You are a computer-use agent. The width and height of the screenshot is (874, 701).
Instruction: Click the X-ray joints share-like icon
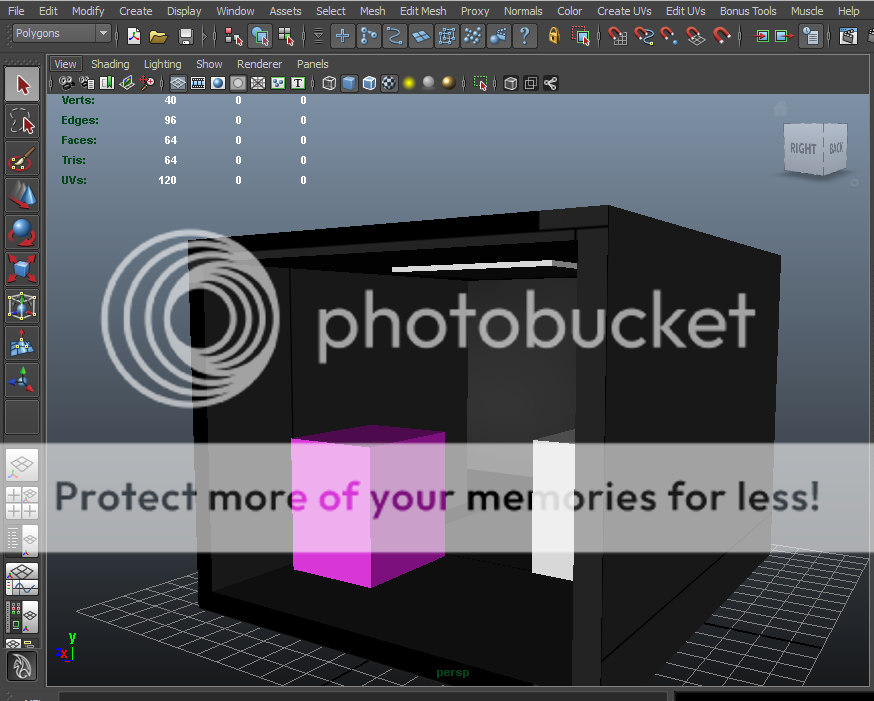click(x=551, y=84)
